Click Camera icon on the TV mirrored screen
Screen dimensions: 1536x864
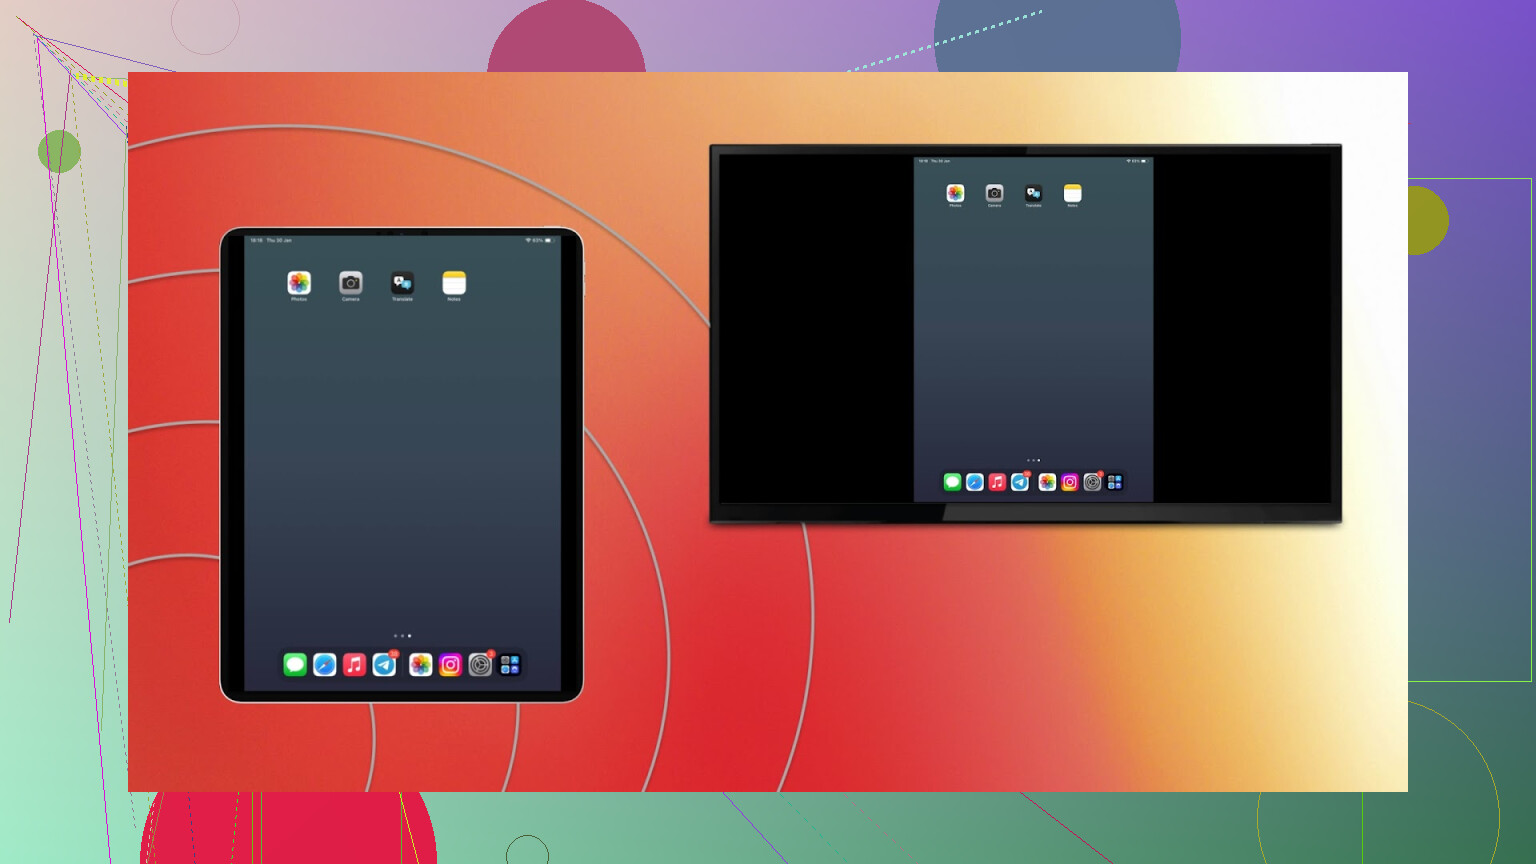(x=994, y=193)
